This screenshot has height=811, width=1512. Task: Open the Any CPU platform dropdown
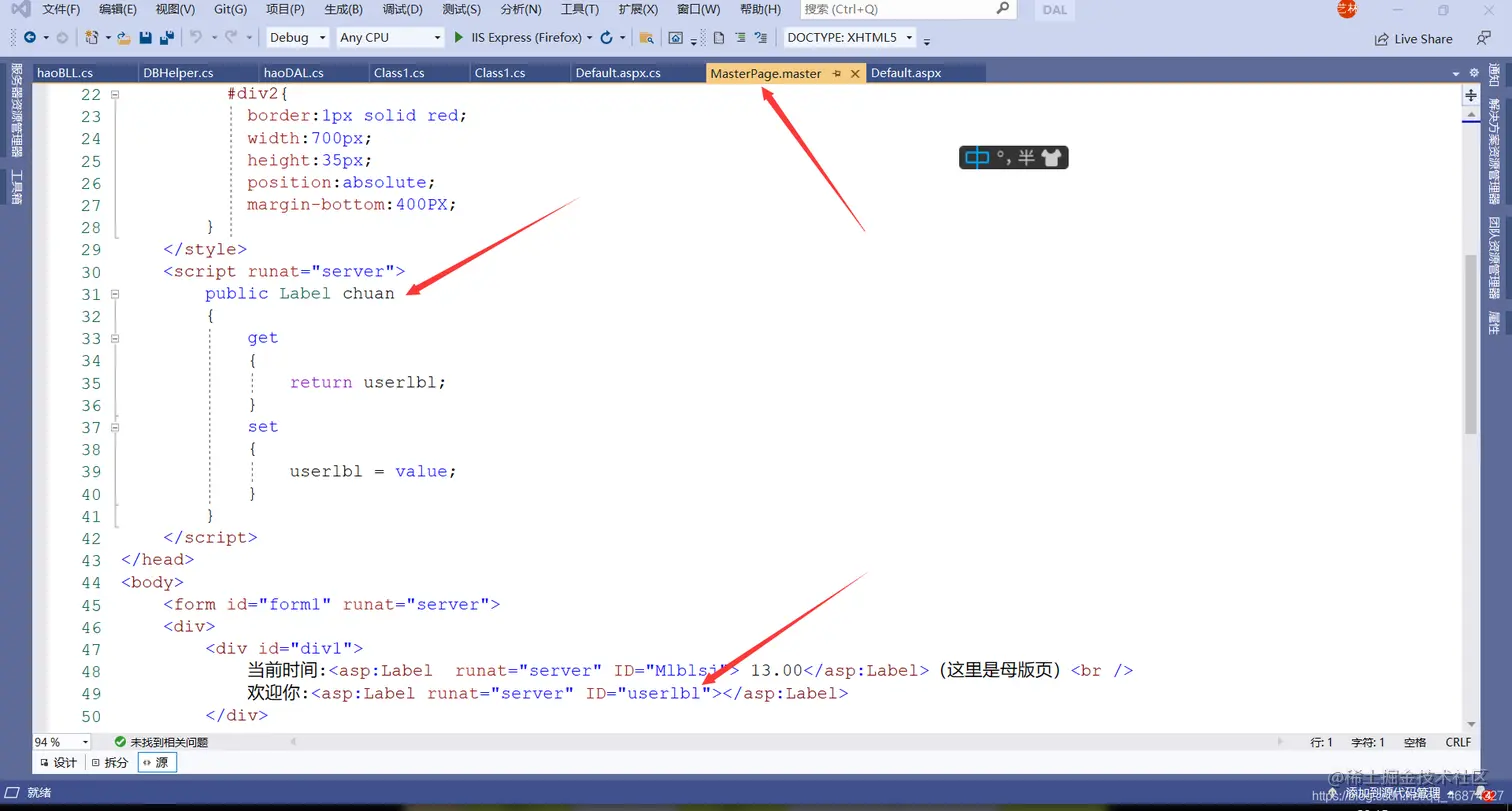pyautogui.click(x=389, y=38)
